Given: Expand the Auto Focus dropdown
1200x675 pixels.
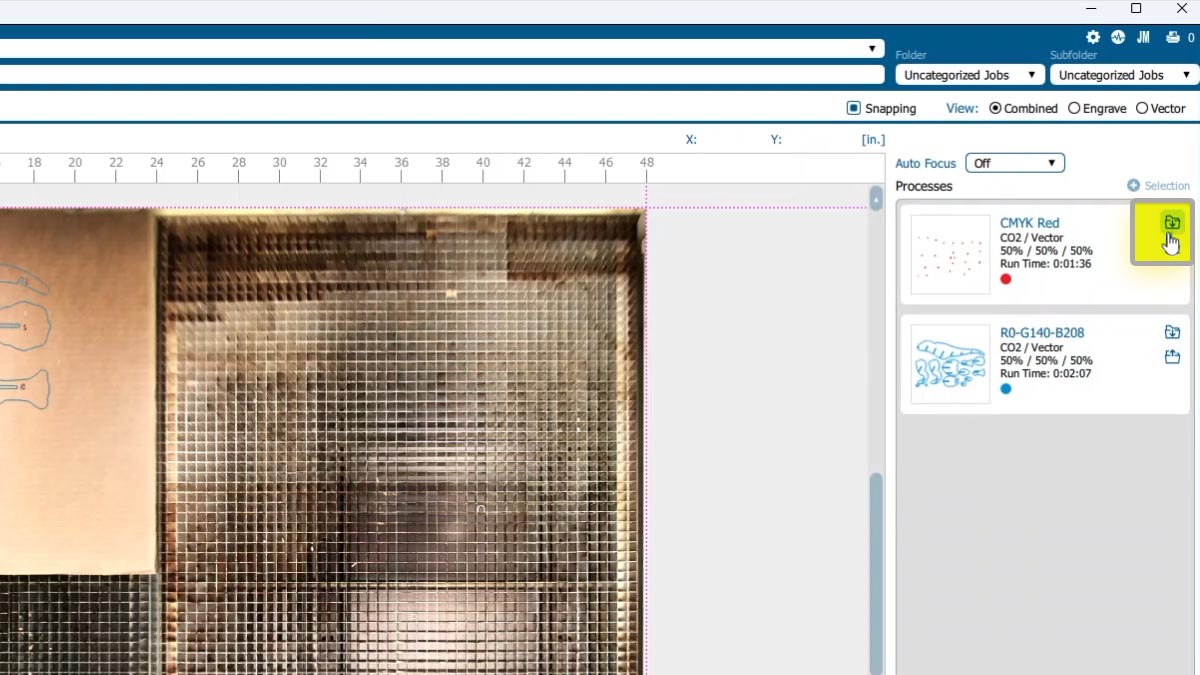Looking at the screenshot, I should (x=1014, y=163).
